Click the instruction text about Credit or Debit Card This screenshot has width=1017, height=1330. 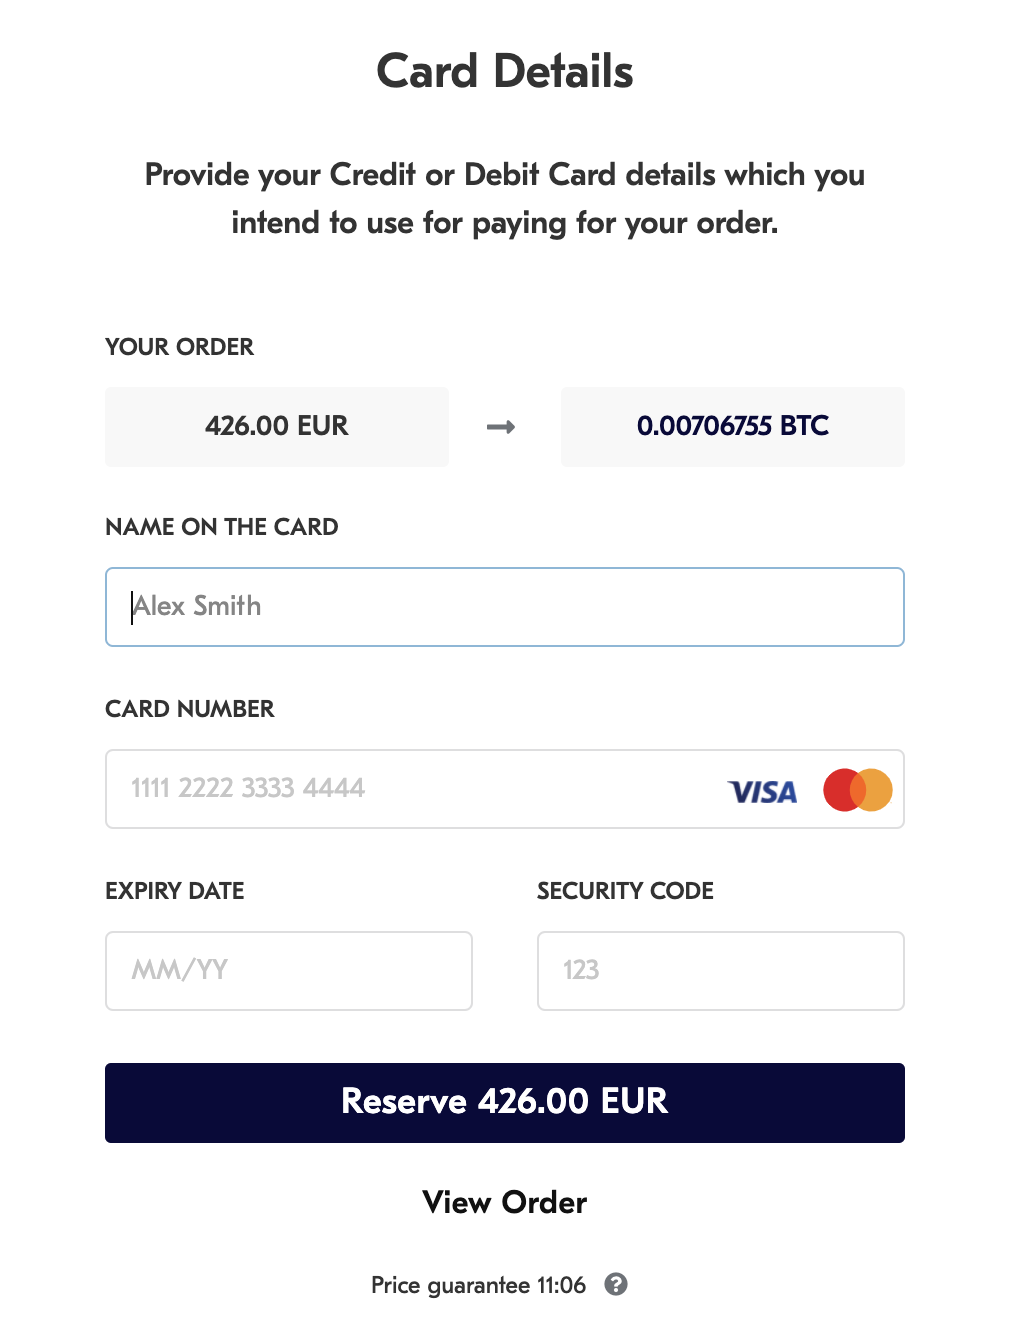pos(505,198)
